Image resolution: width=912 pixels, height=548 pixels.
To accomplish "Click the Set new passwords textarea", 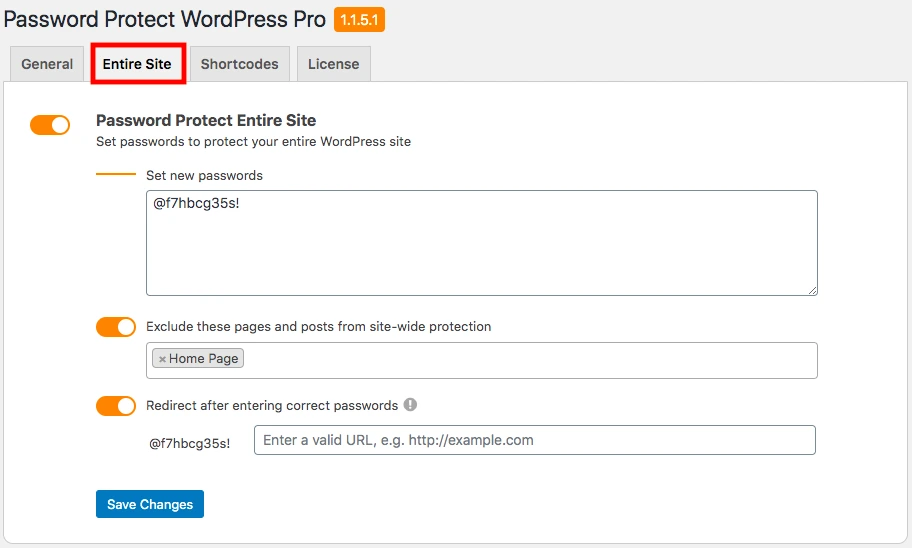I will click(482, 243).
